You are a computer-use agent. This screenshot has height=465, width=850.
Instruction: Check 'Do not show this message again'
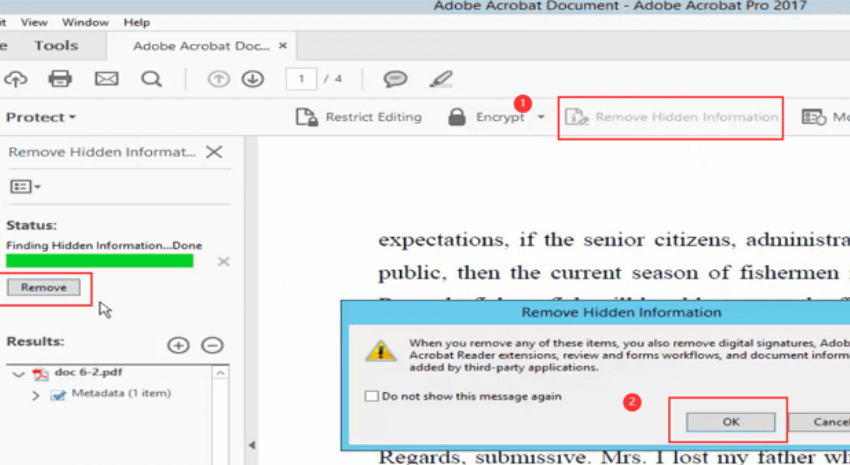point(371,396)
